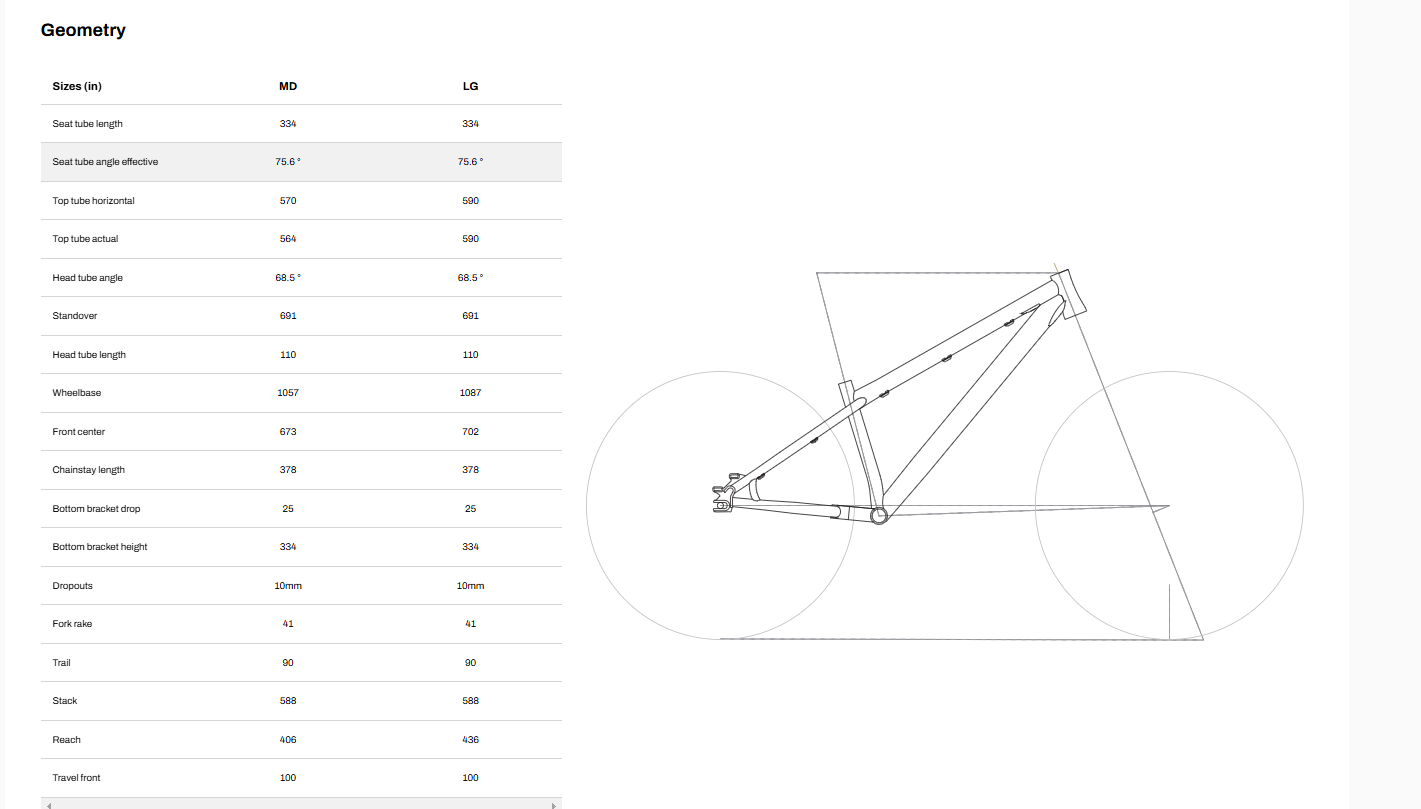The image size is (1421, 809).
Task: Click the Head tube angle row label
Action: point(88,278)
